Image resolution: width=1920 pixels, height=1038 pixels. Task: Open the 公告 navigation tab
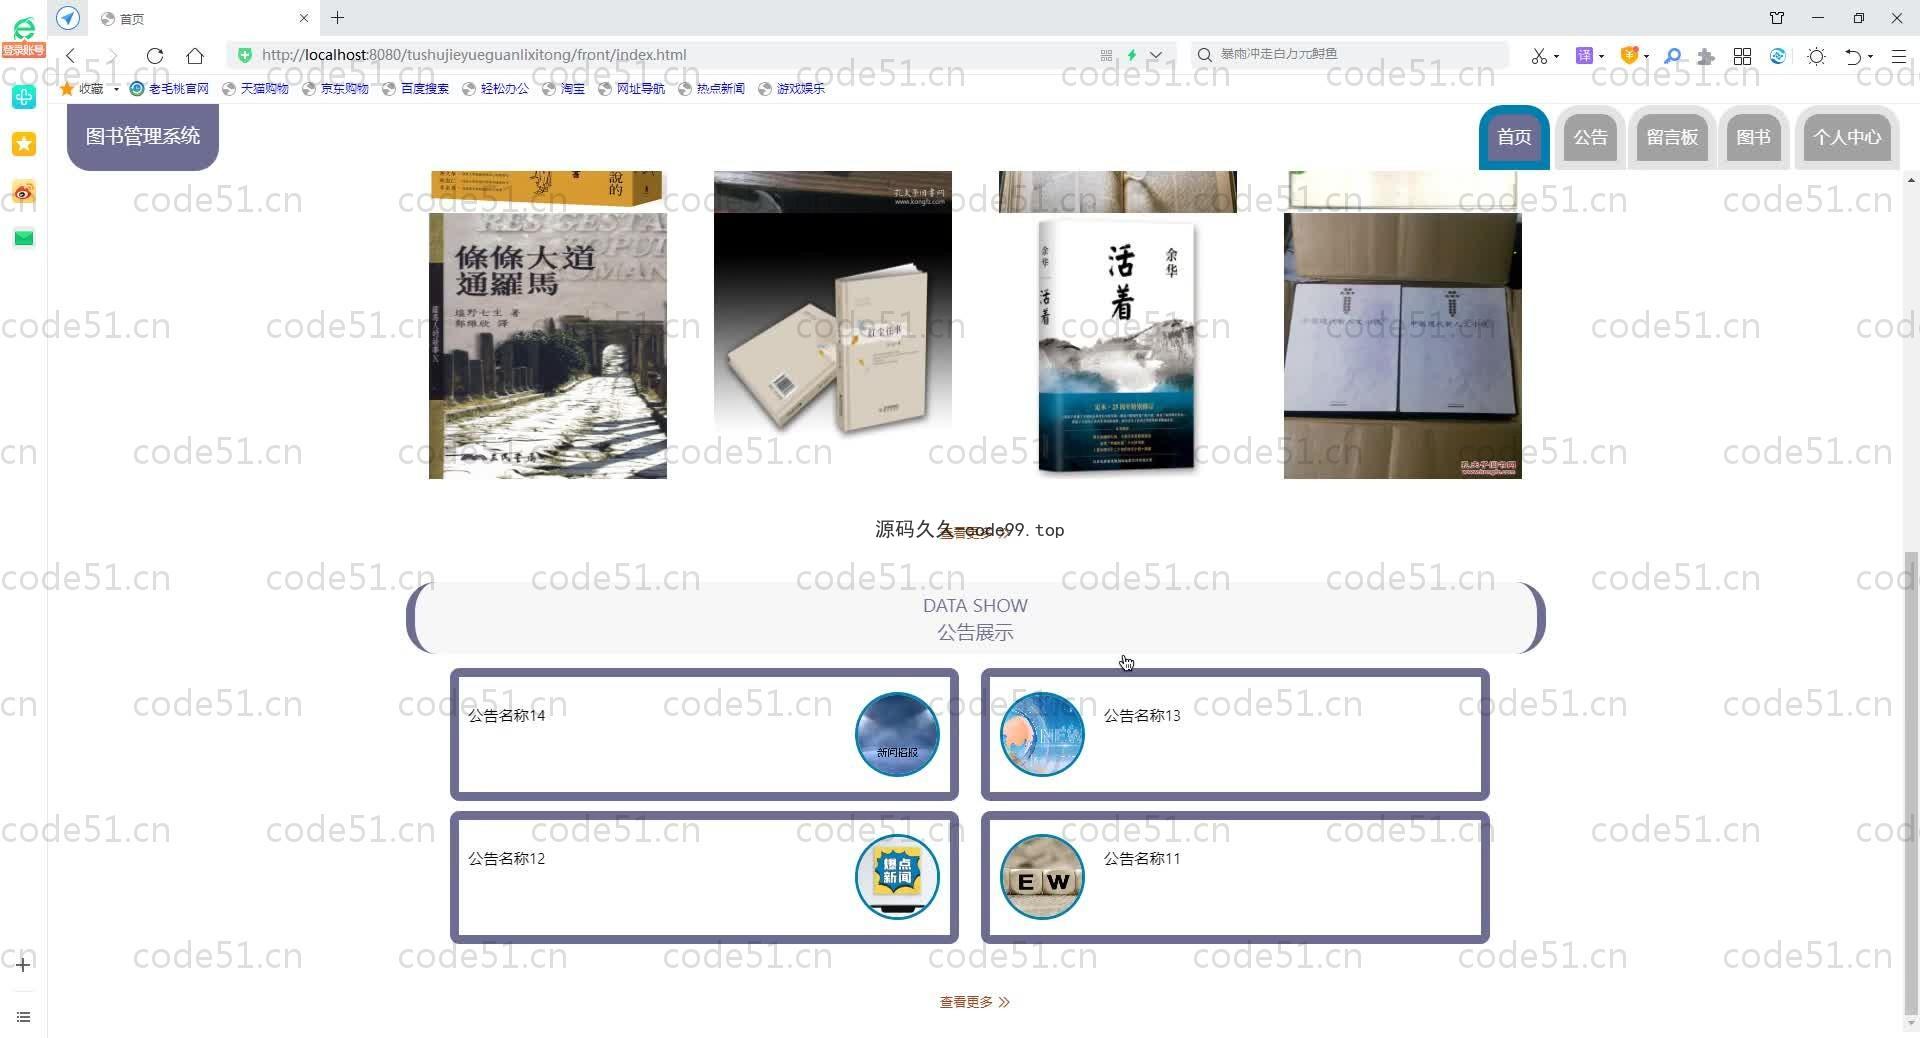pos(1589,137)
